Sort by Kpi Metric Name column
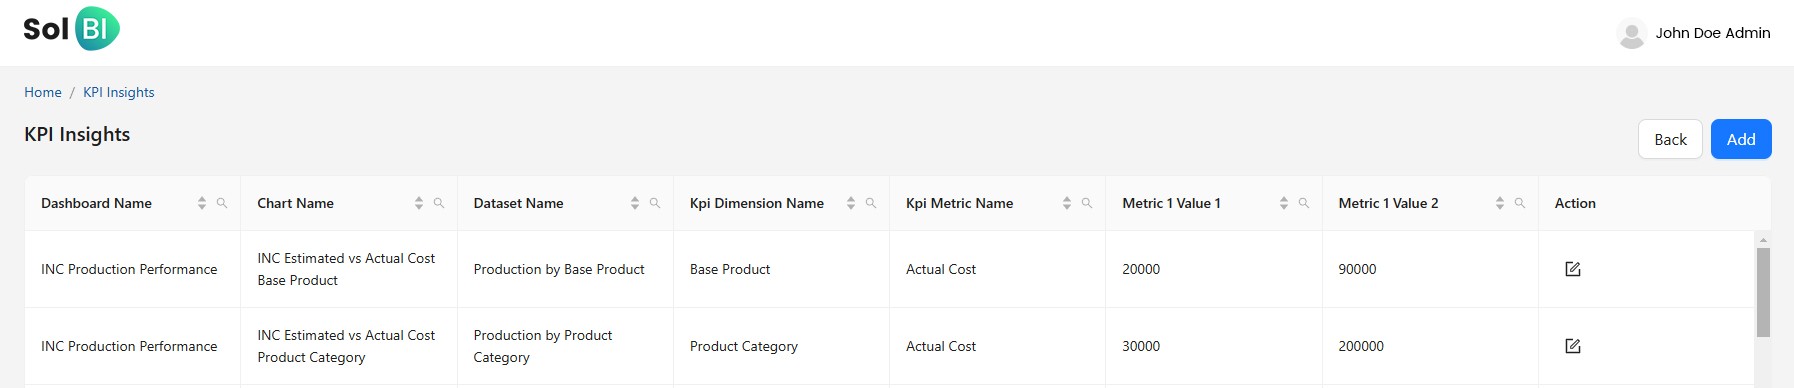 point(1067,203)
